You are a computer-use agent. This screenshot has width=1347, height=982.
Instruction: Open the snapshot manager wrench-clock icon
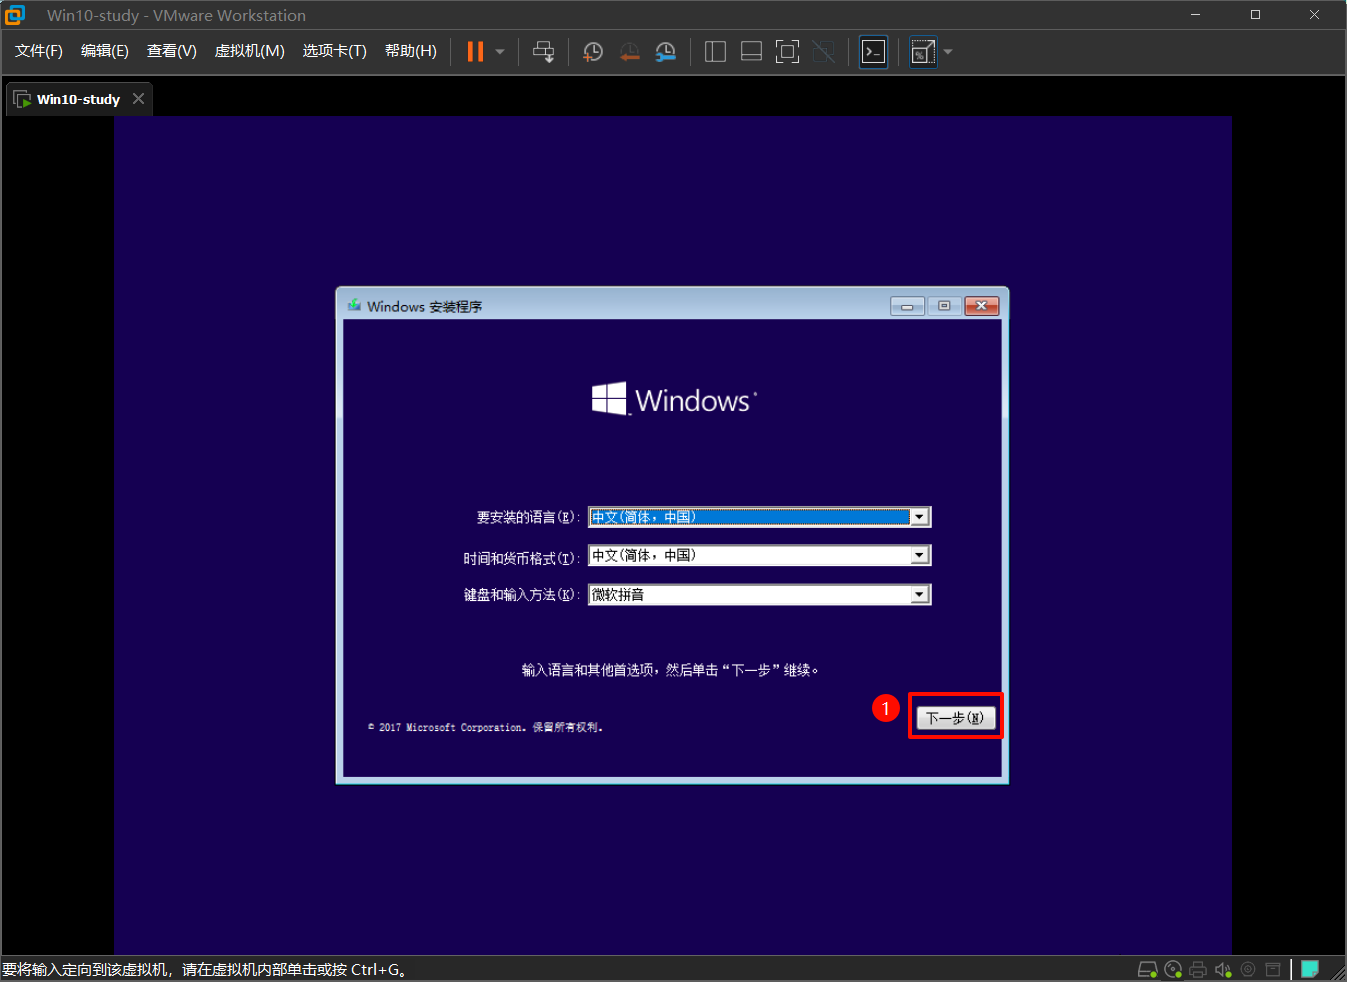pyautogui.click(x=665, y=52)
